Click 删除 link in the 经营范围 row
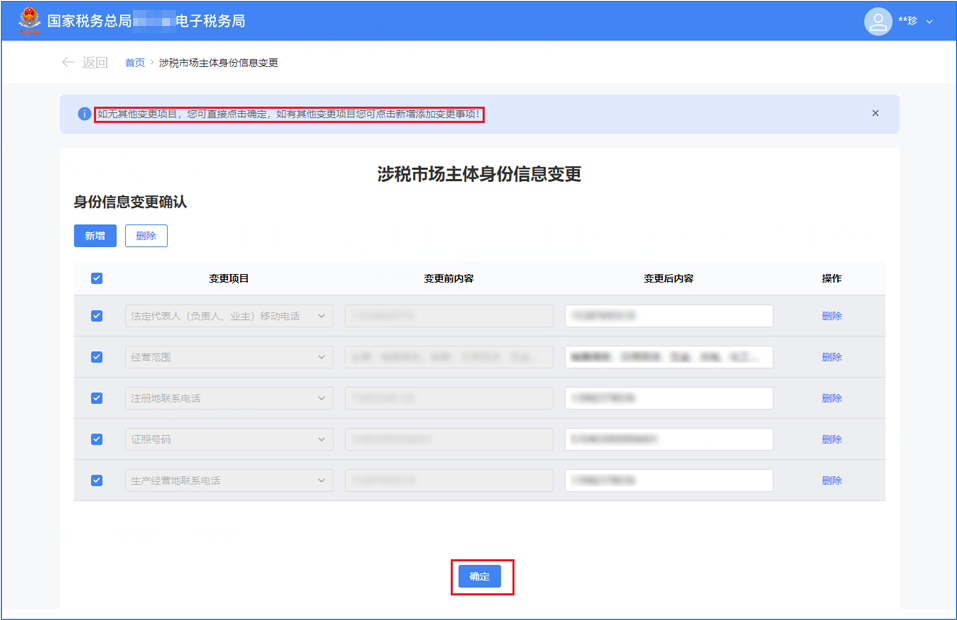Viewport: 957px width, 620px height. pos(831,357)
